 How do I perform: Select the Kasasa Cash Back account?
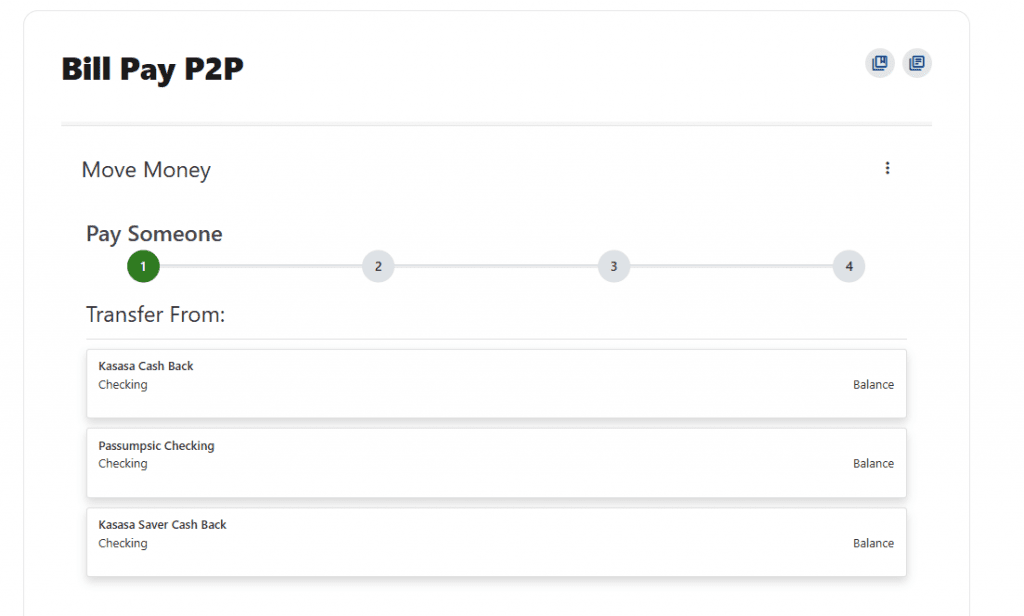pyautogui.click(x=146, y=366)
